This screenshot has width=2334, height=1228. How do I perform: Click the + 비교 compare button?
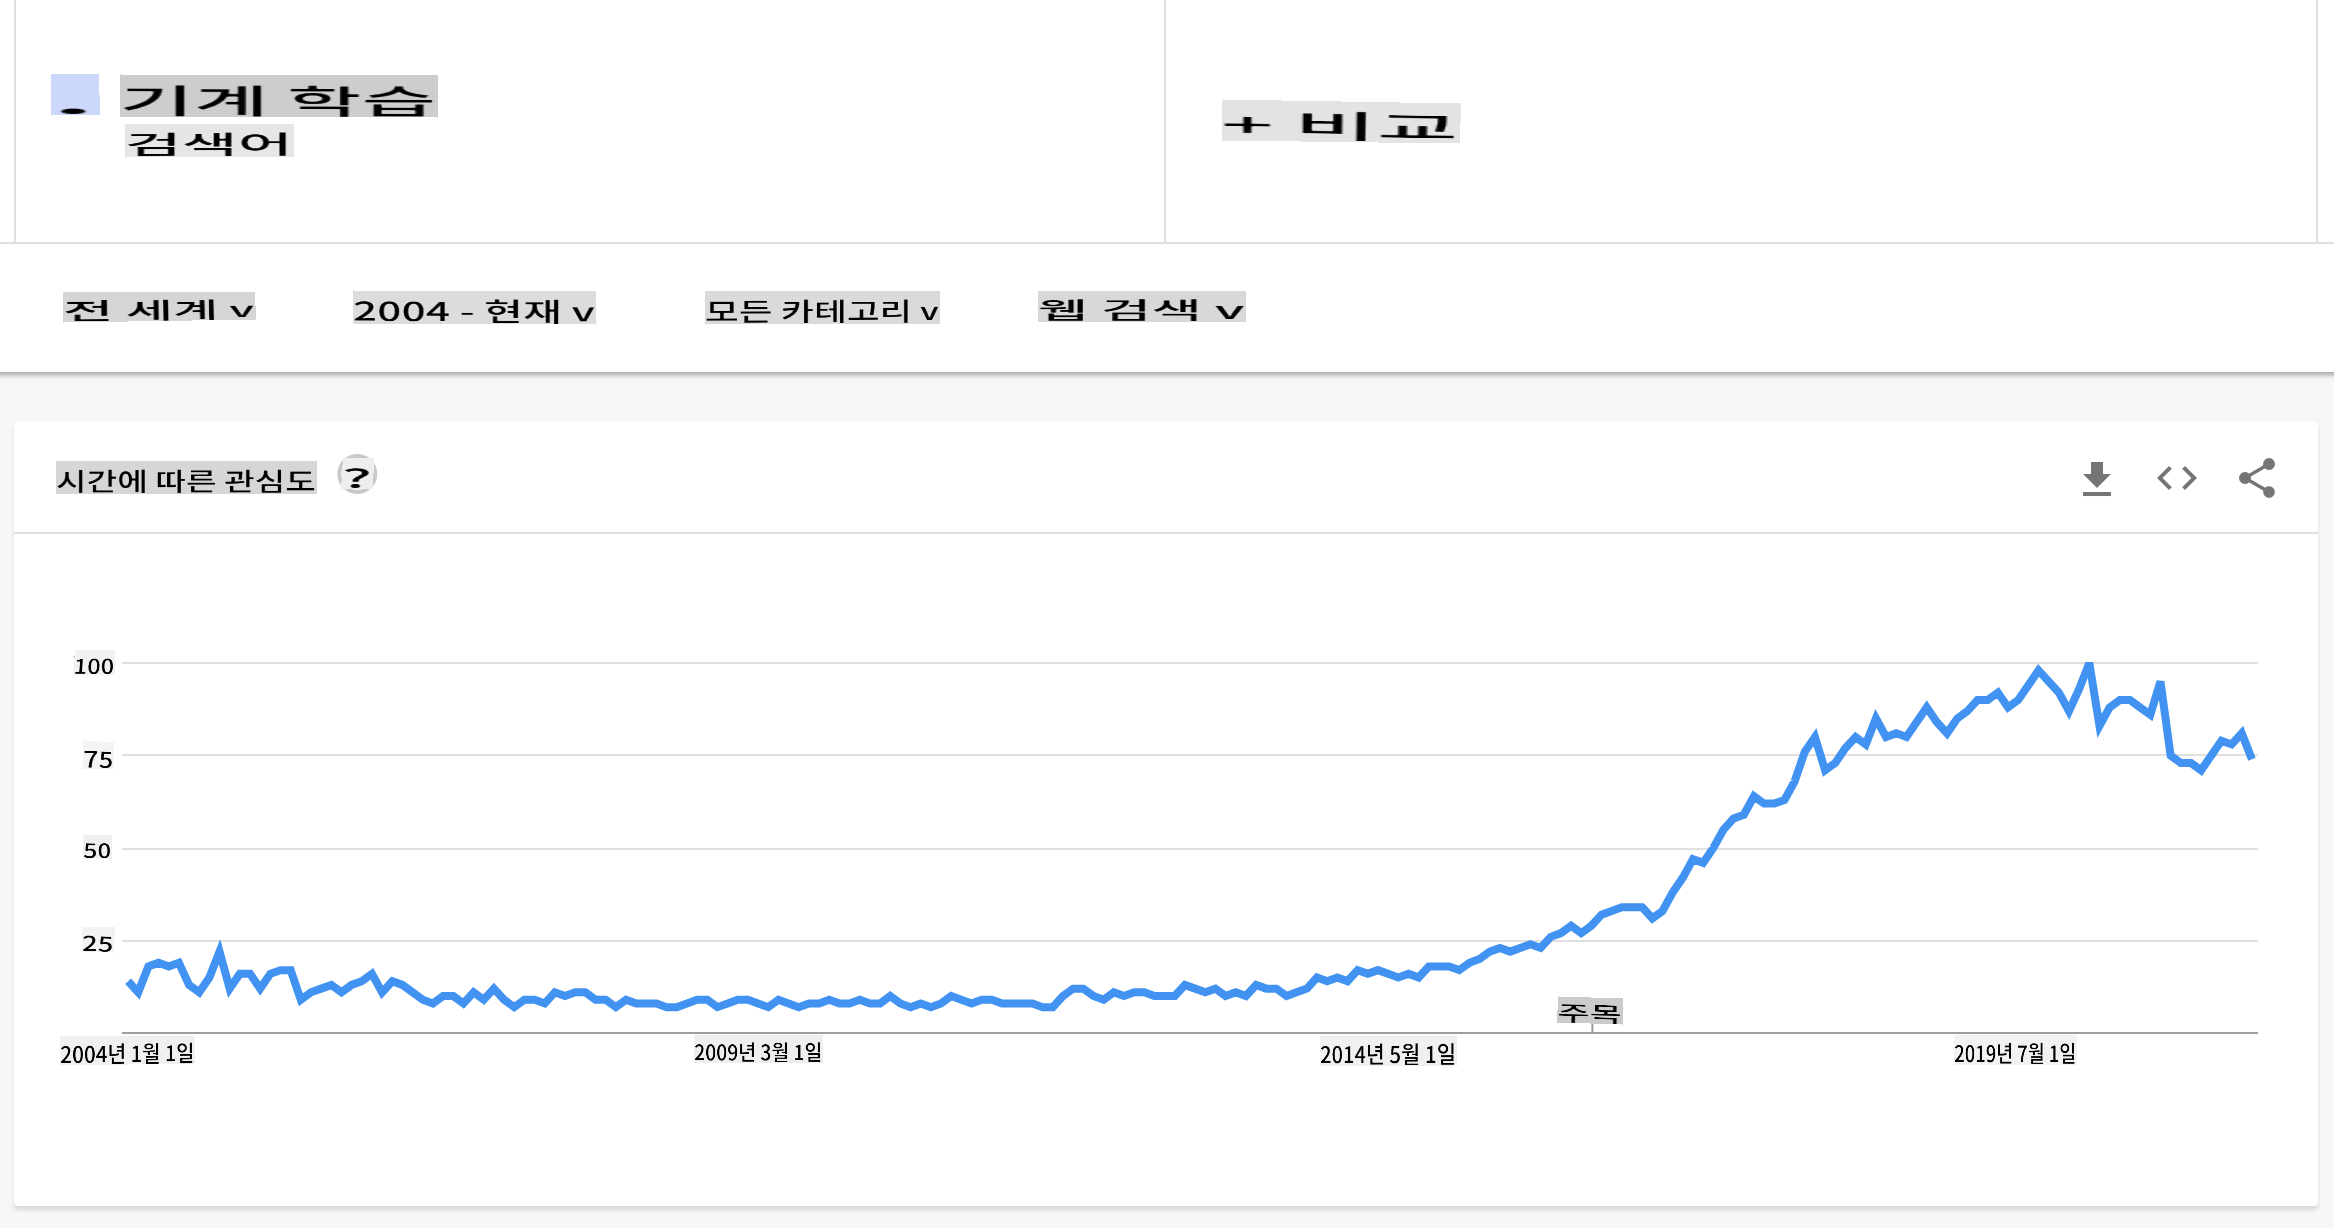coord(1340,124)
